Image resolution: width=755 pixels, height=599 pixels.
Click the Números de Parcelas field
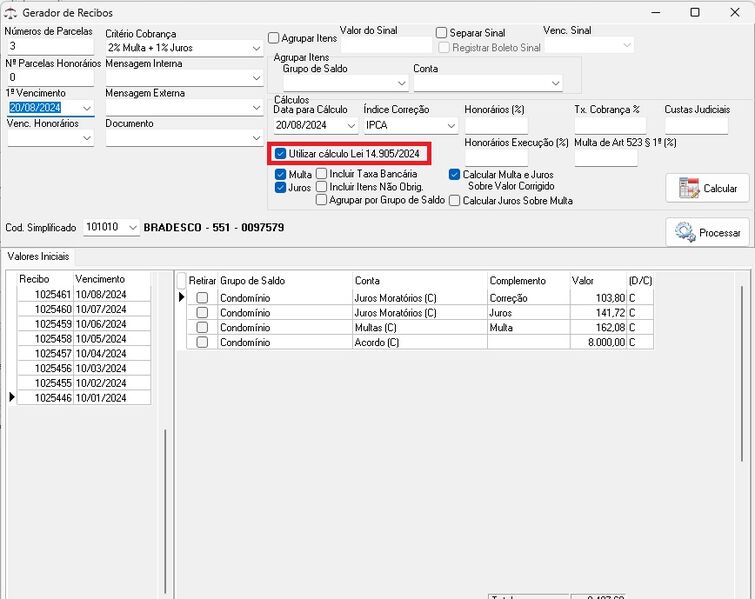[x=50, y=47]
